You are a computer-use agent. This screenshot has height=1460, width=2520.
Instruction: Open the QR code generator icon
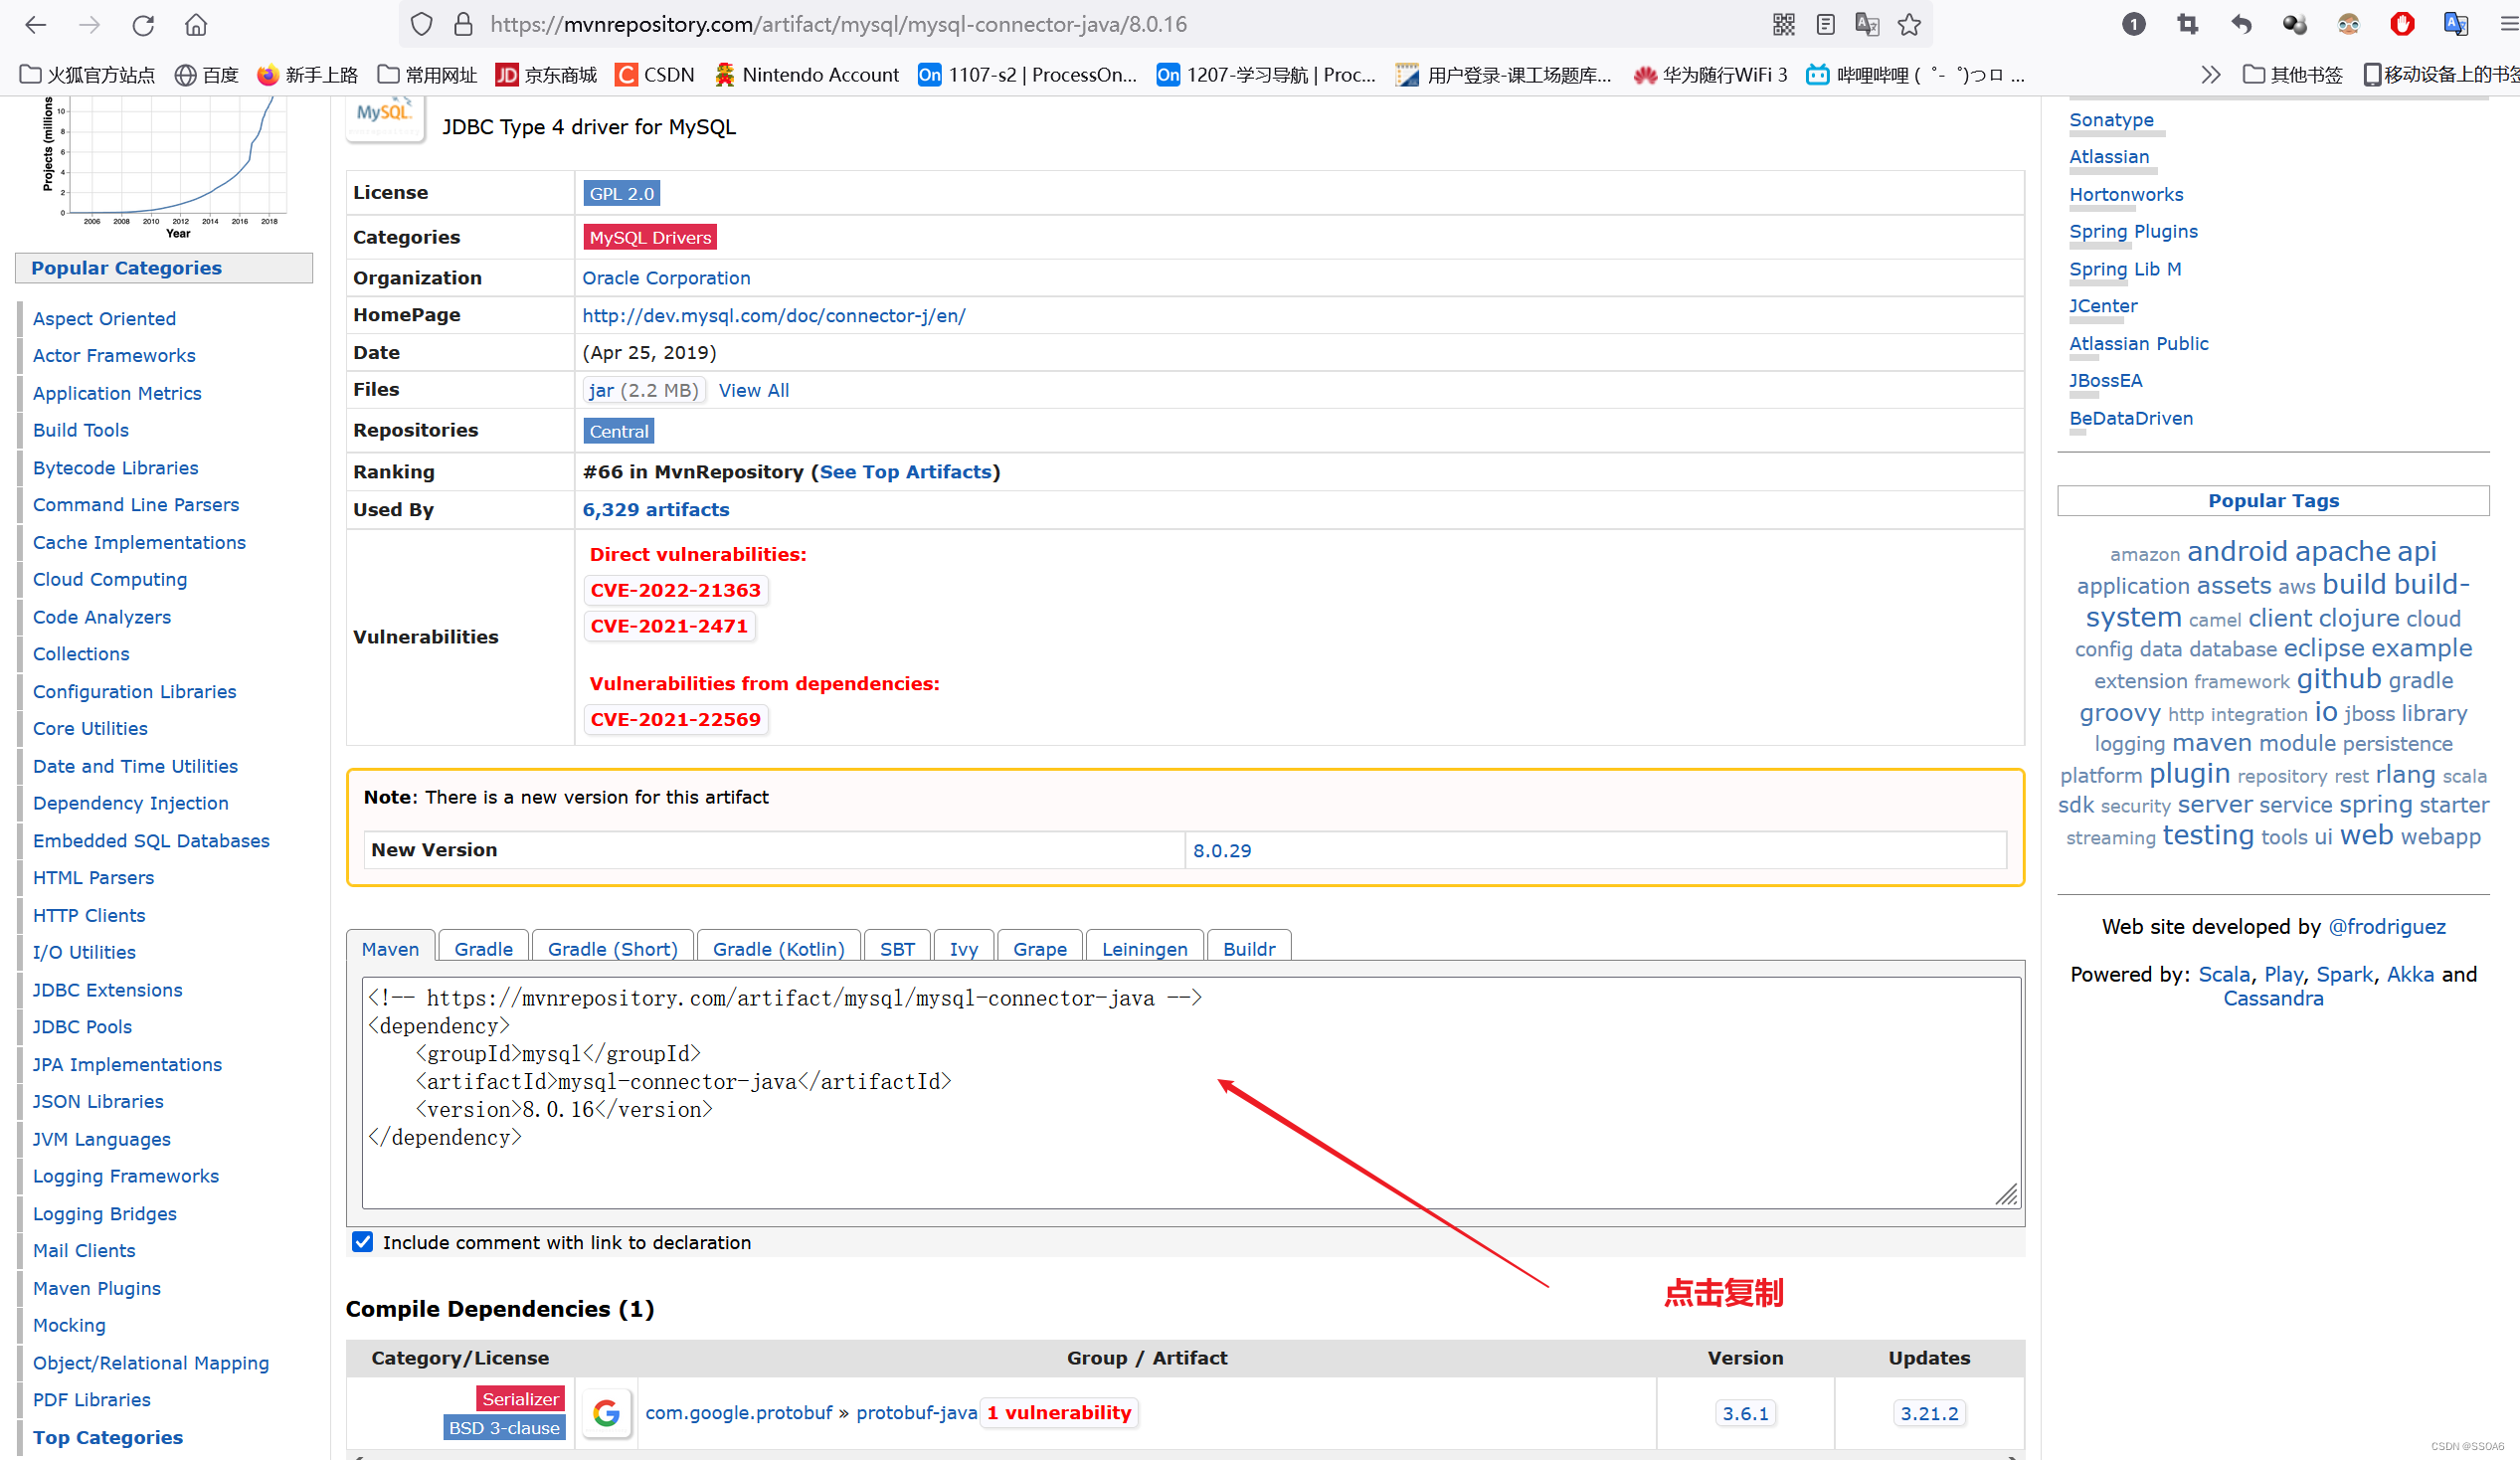tap(1783, 24)
